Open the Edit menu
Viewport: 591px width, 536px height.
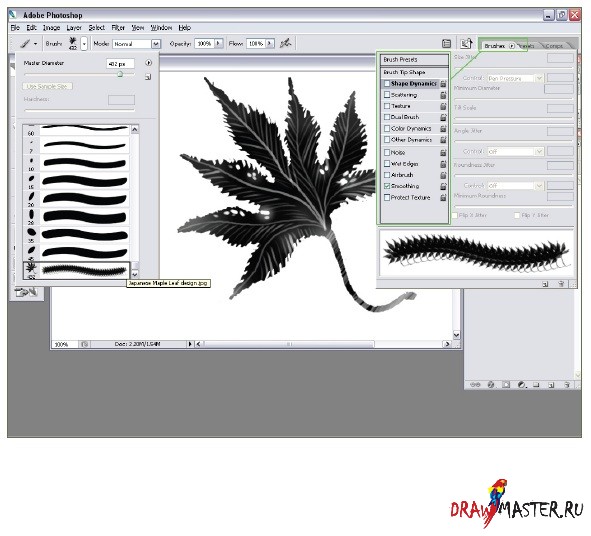click(31, 28)
